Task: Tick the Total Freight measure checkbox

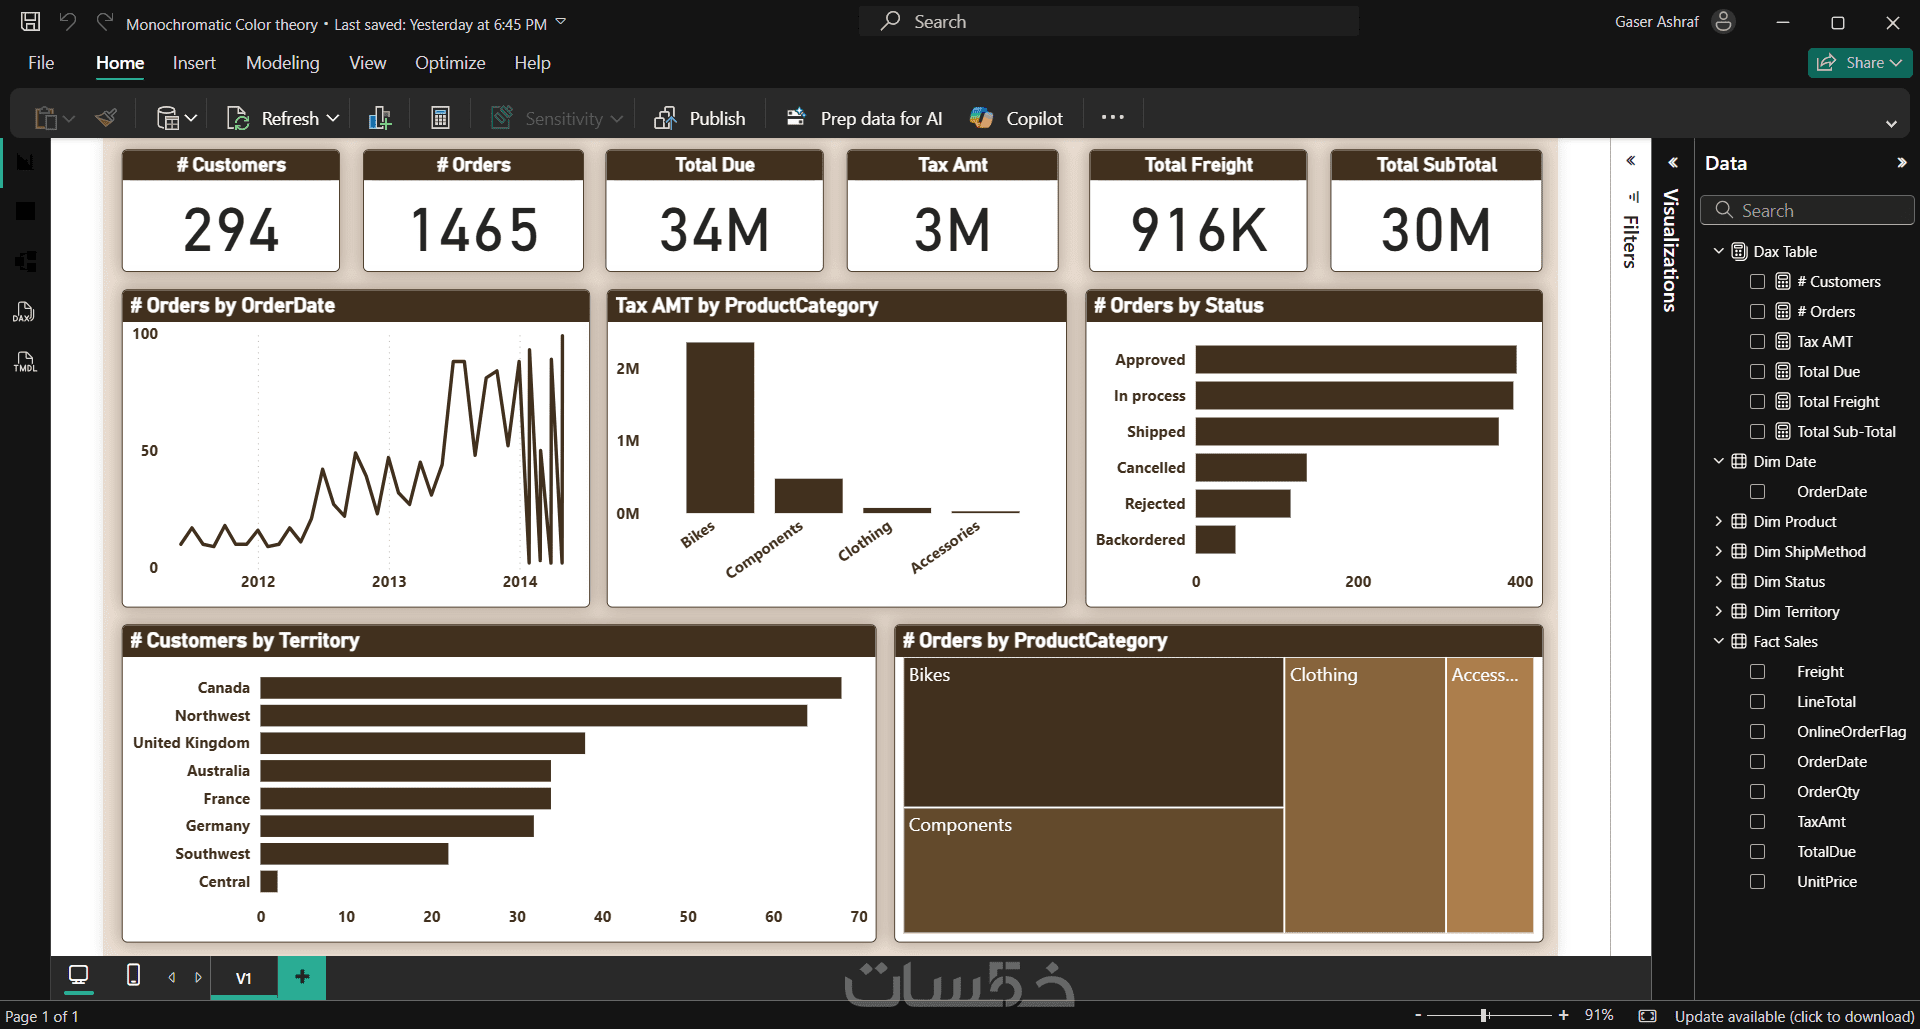Action: tap(1757, 402)
